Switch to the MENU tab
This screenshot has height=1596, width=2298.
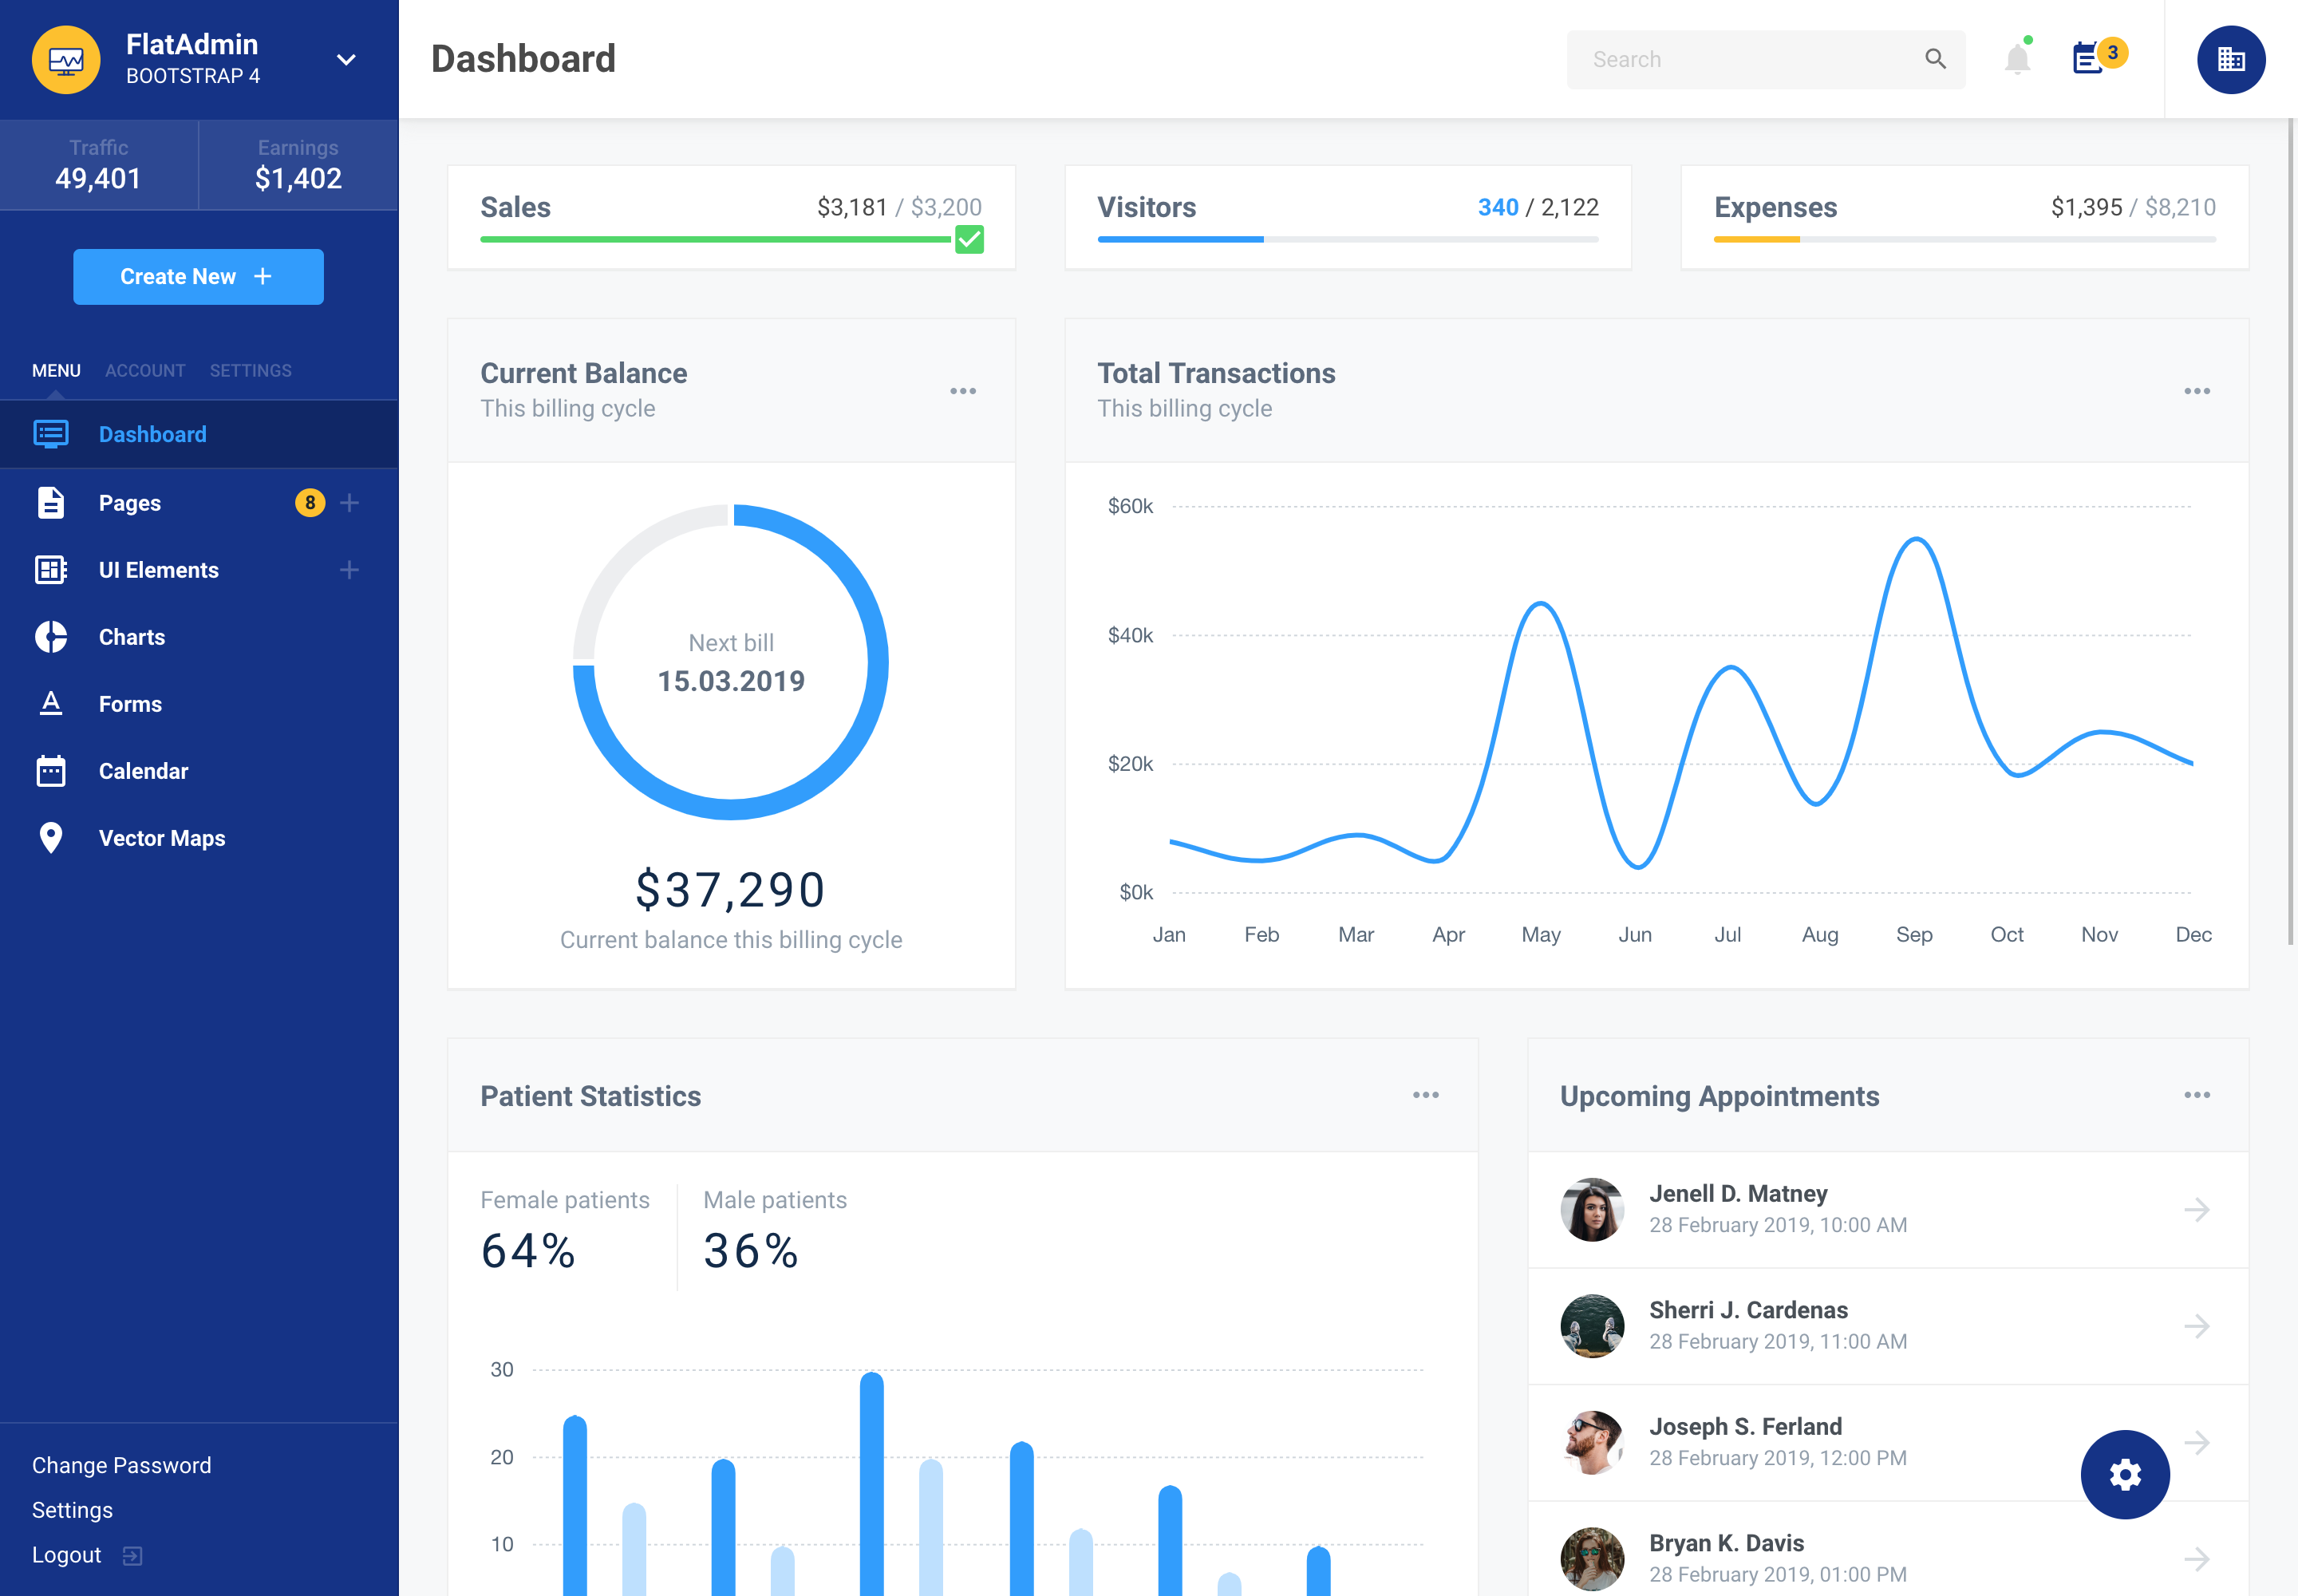tap(56, 371)
